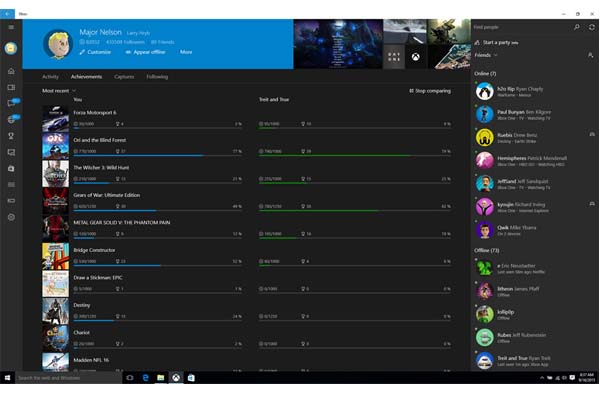Click the friend suggestions person icon beside Friends
Screen dimensions: 600x400
click(590, 56)
